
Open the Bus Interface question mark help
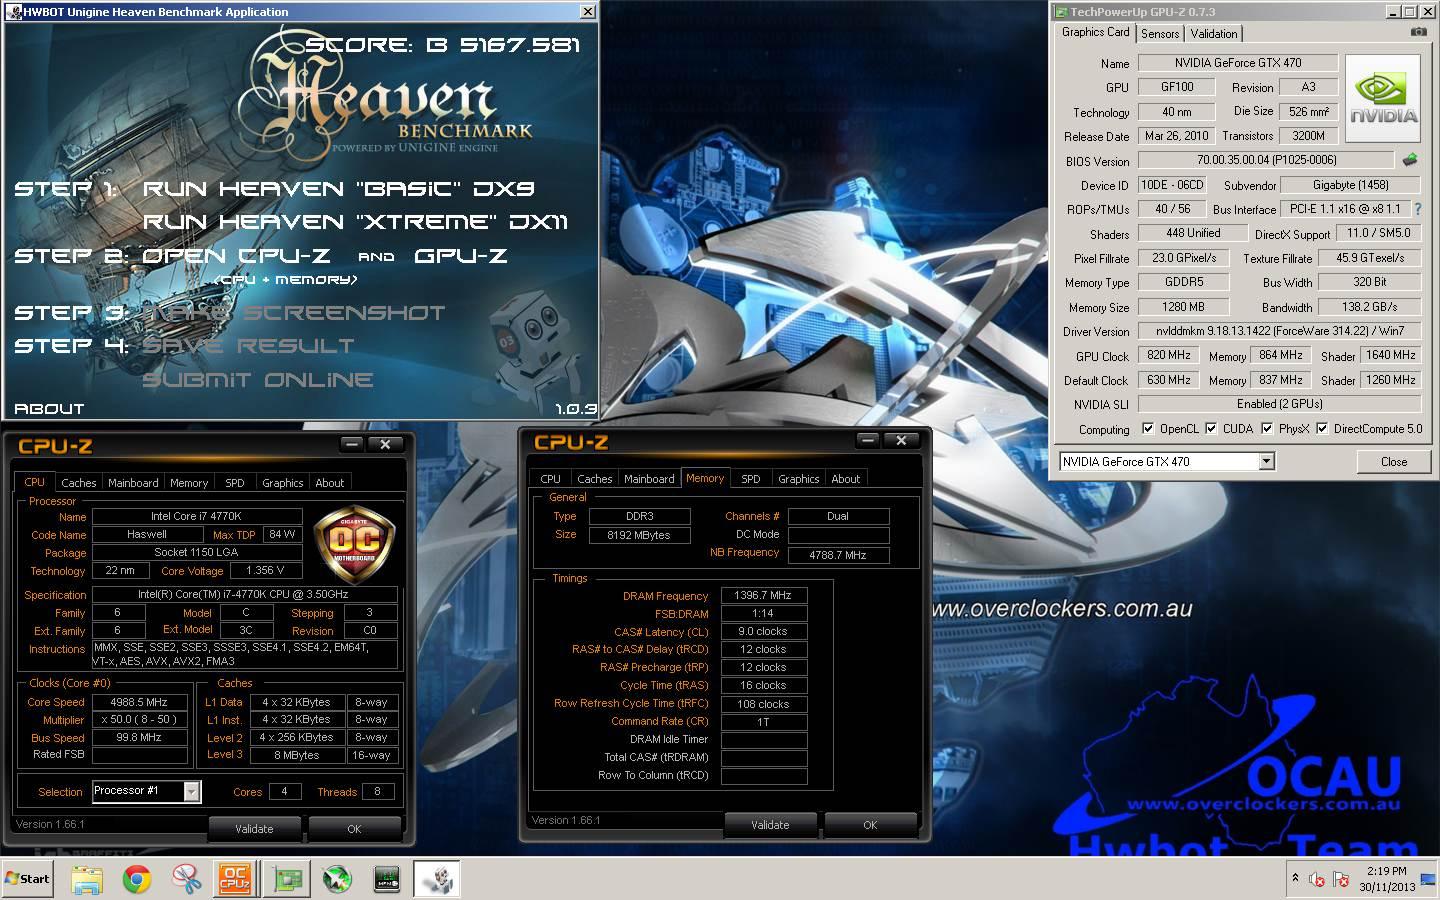[x=1417, y=209]
